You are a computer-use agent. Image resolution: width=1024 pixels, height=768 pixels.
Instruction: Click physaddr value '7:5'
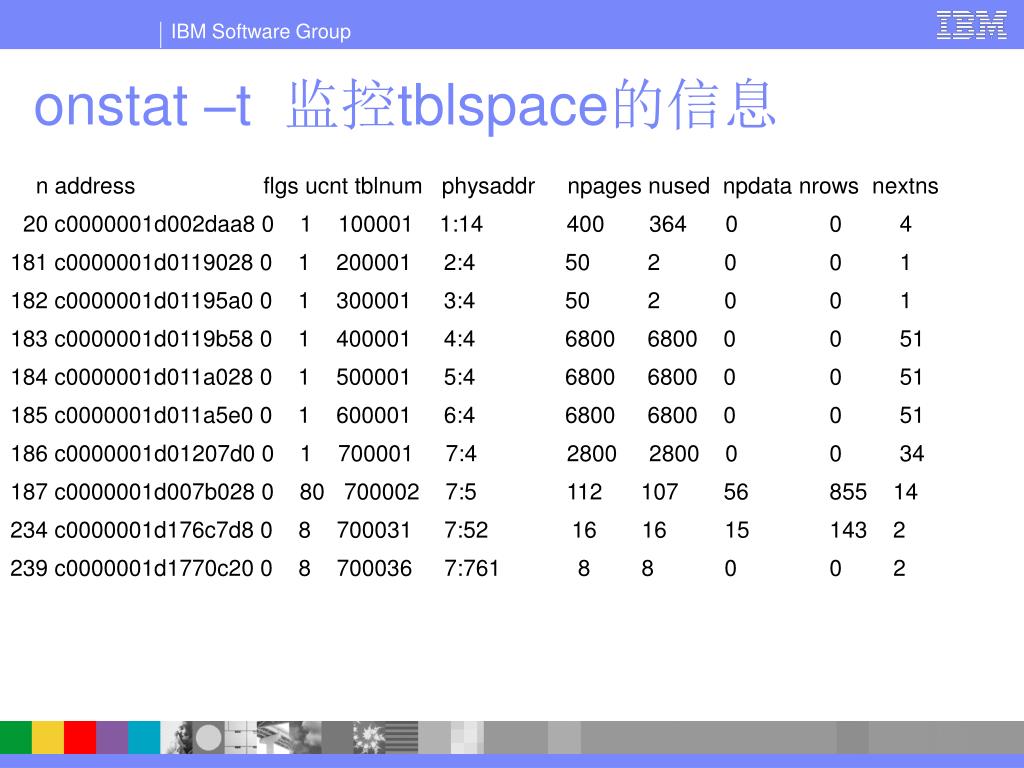click(x=461, y=492)
